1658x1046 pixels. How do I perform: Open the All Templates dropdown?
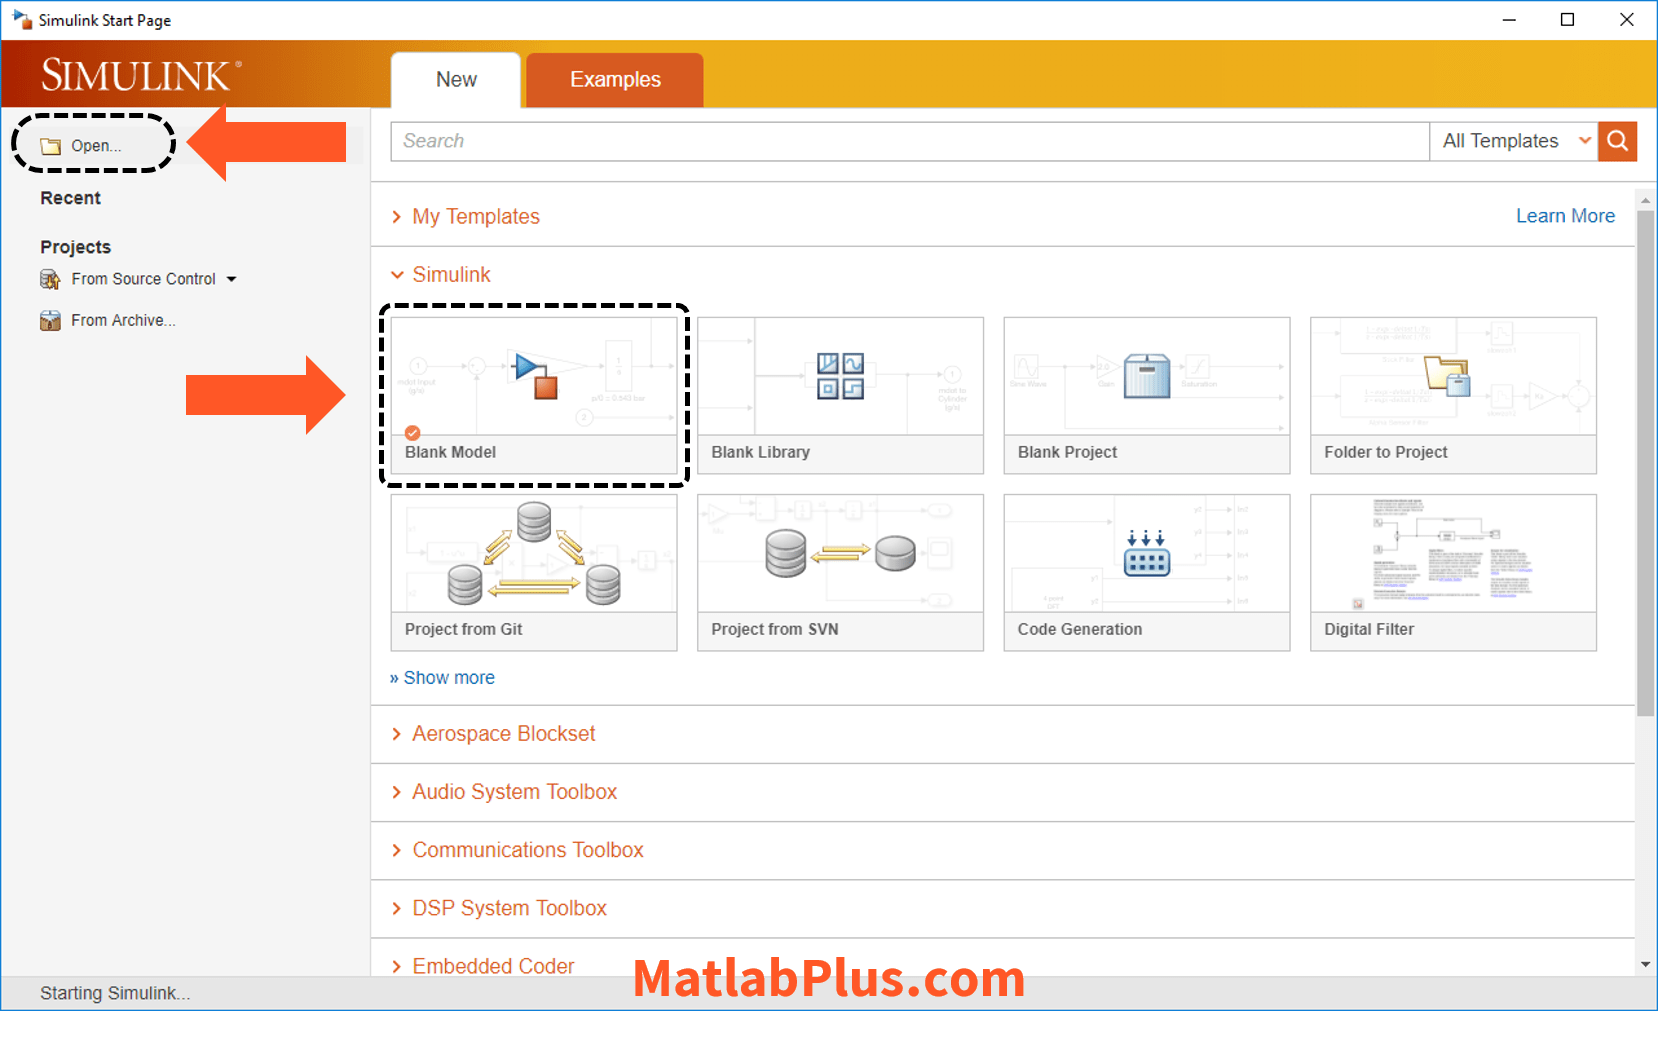tap(1514, 141)
